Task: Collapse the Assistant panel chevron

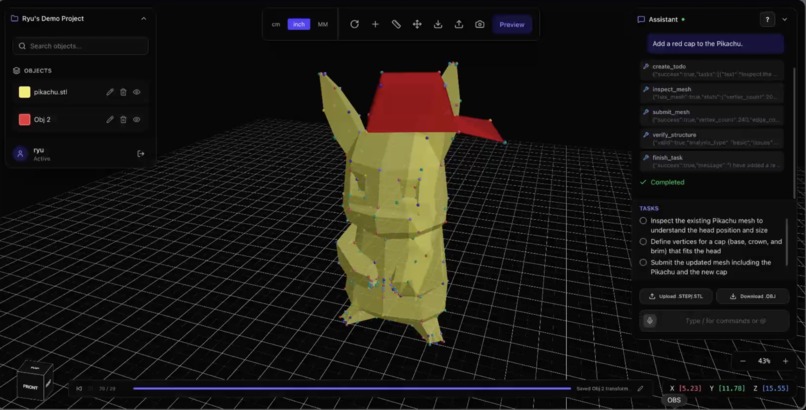Action: click(784, 20)
